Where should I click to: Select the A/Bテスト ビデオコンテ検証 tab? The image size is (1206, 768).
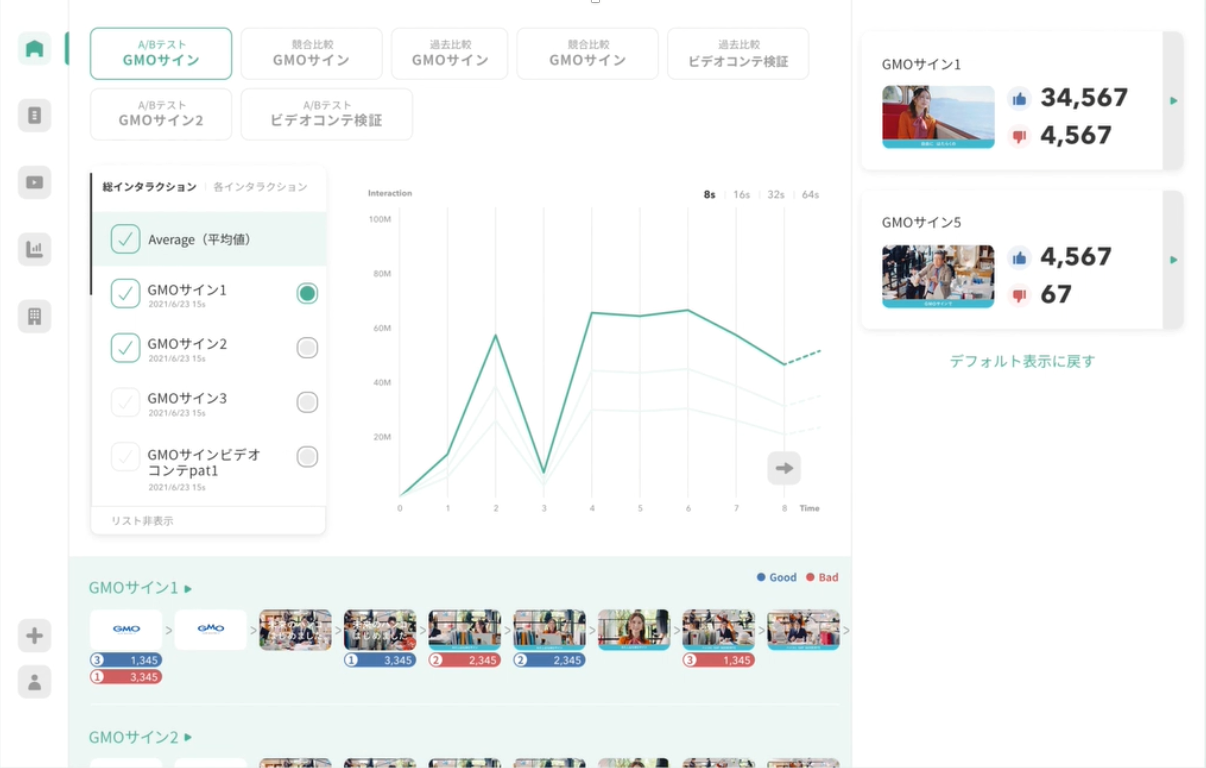tap(326, 114)
